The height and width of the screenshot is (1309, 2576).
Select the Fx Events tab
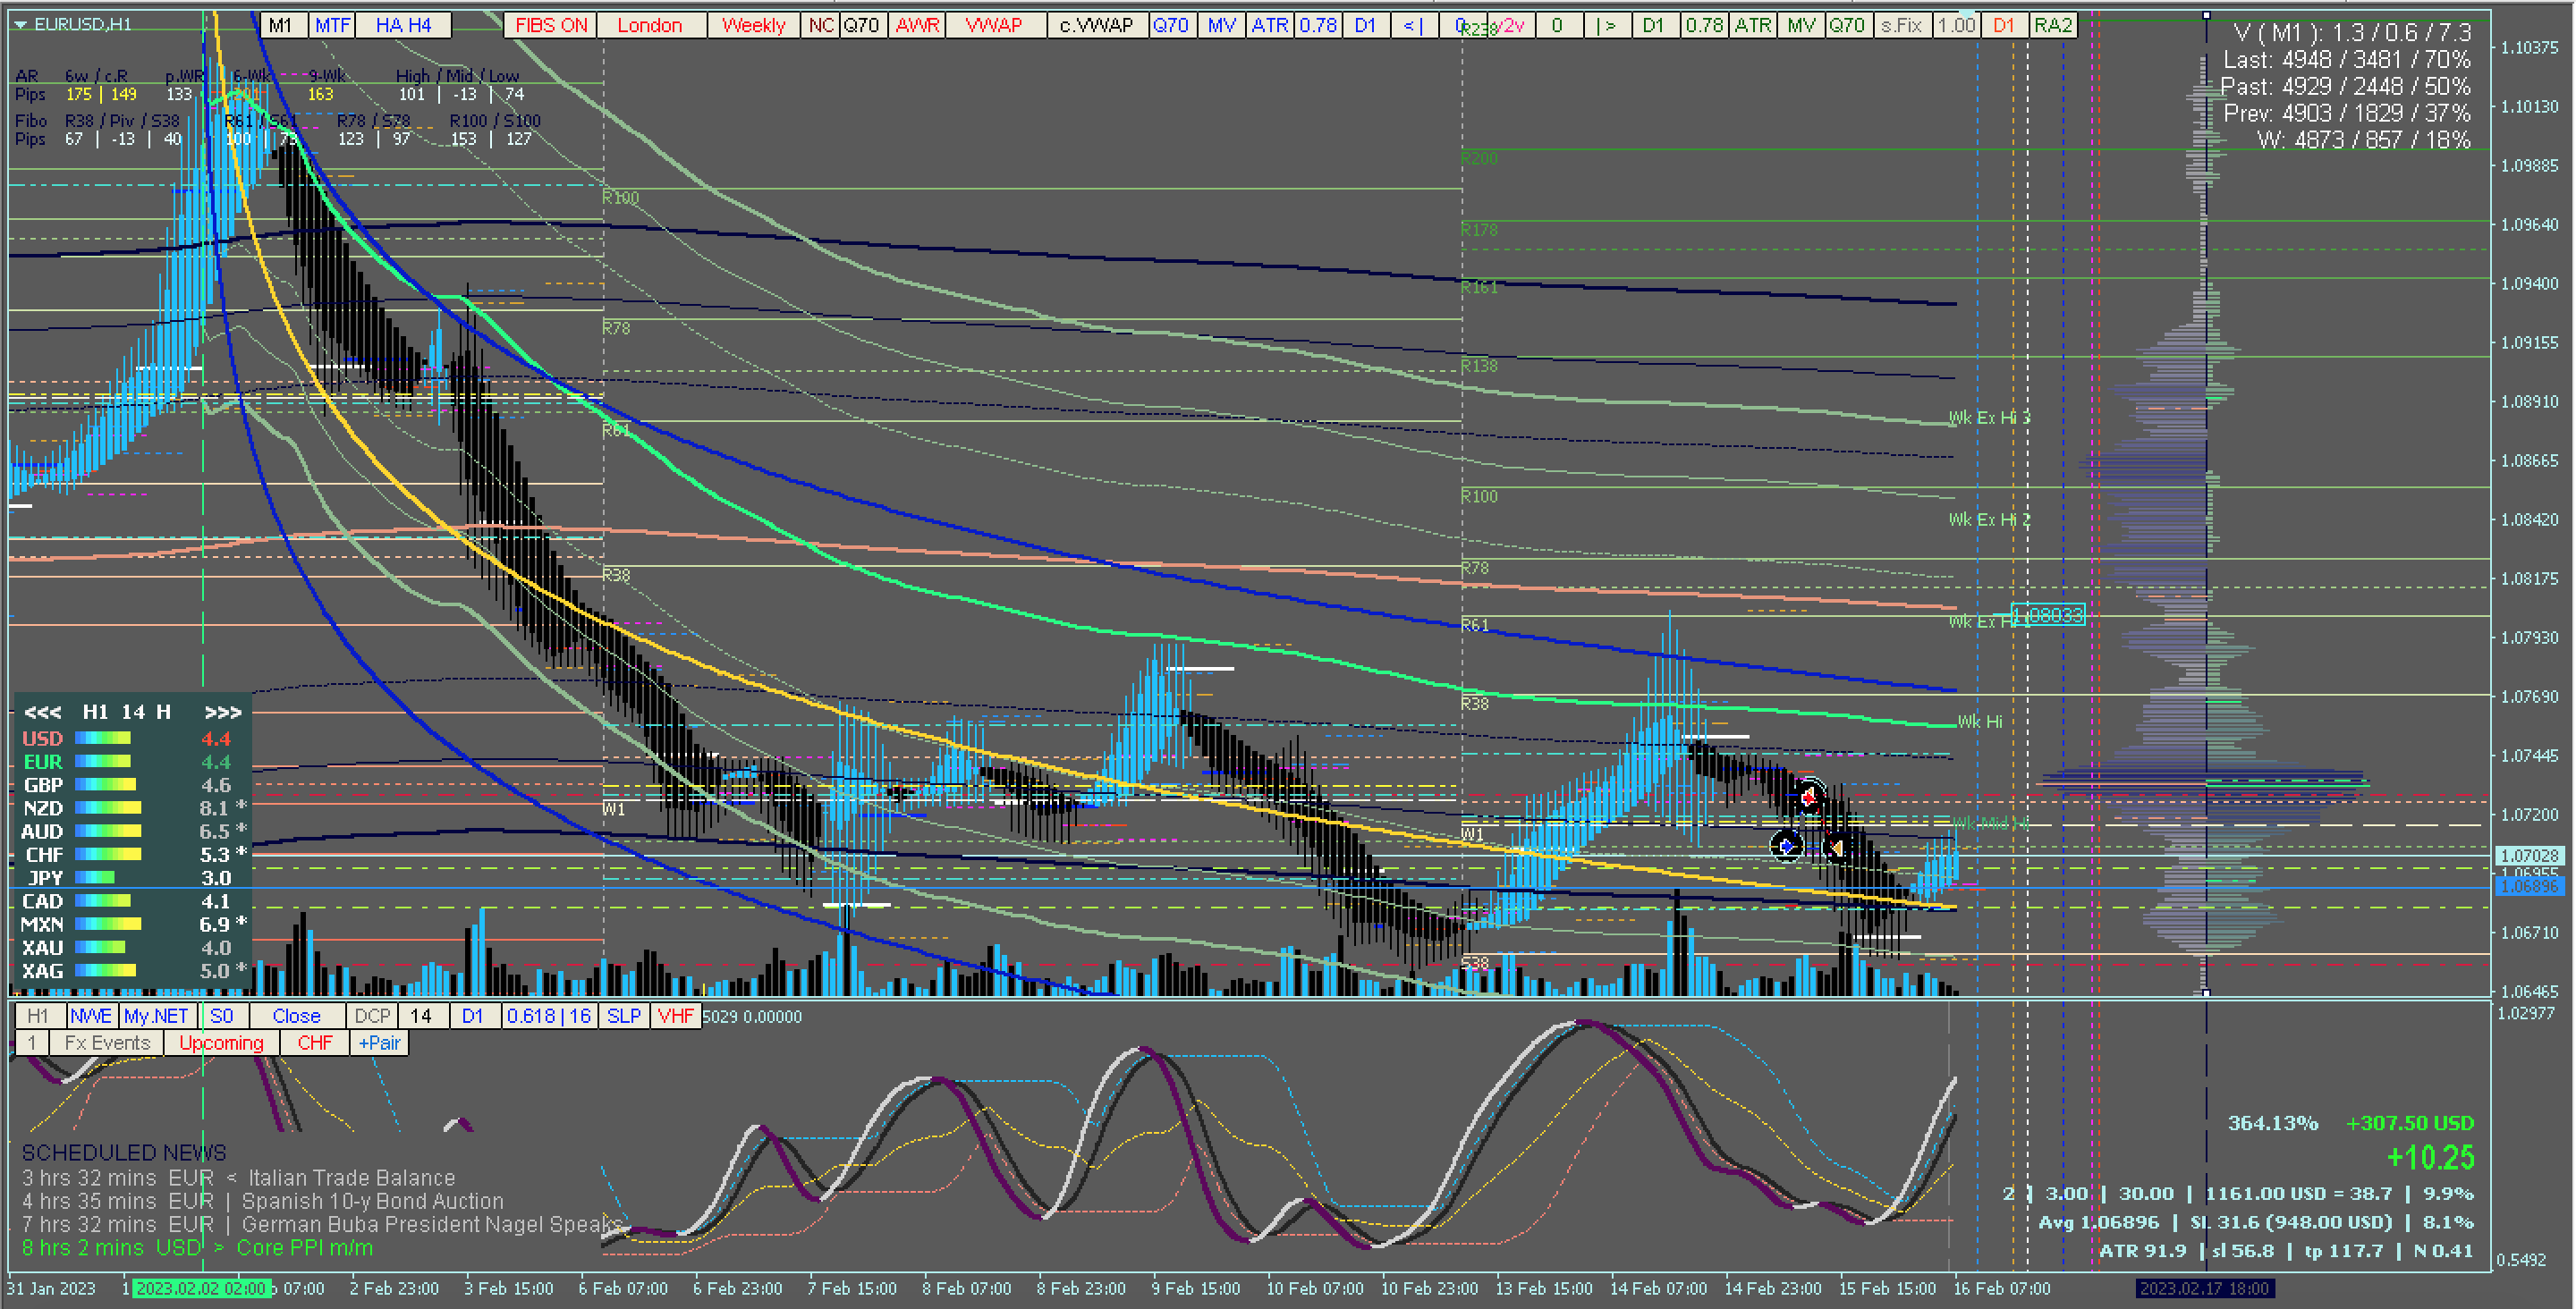point(107,1043)
